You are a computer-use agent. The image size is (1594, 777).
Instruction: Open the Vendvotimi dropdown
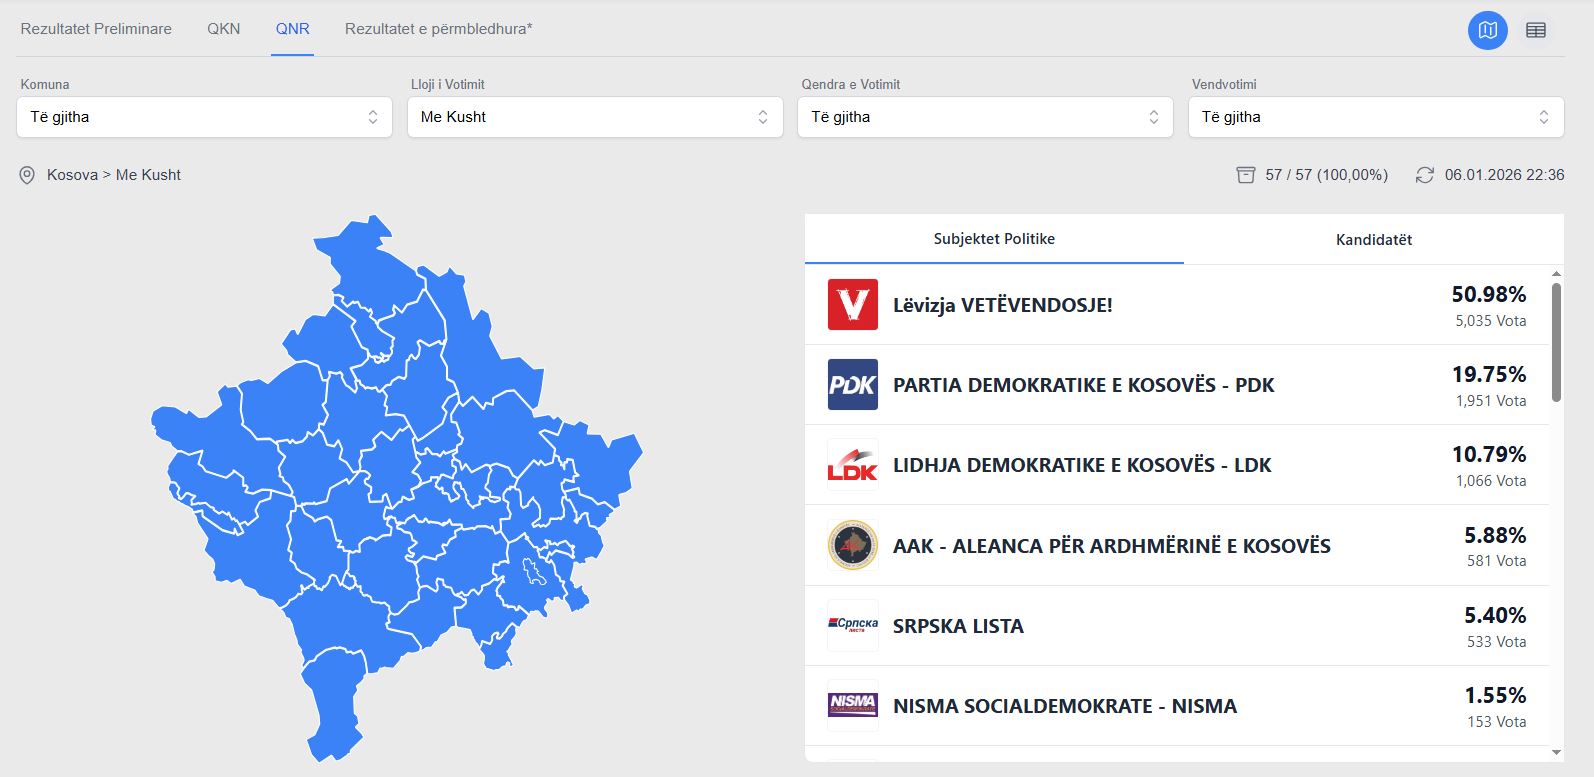[x=1375, y=117]
